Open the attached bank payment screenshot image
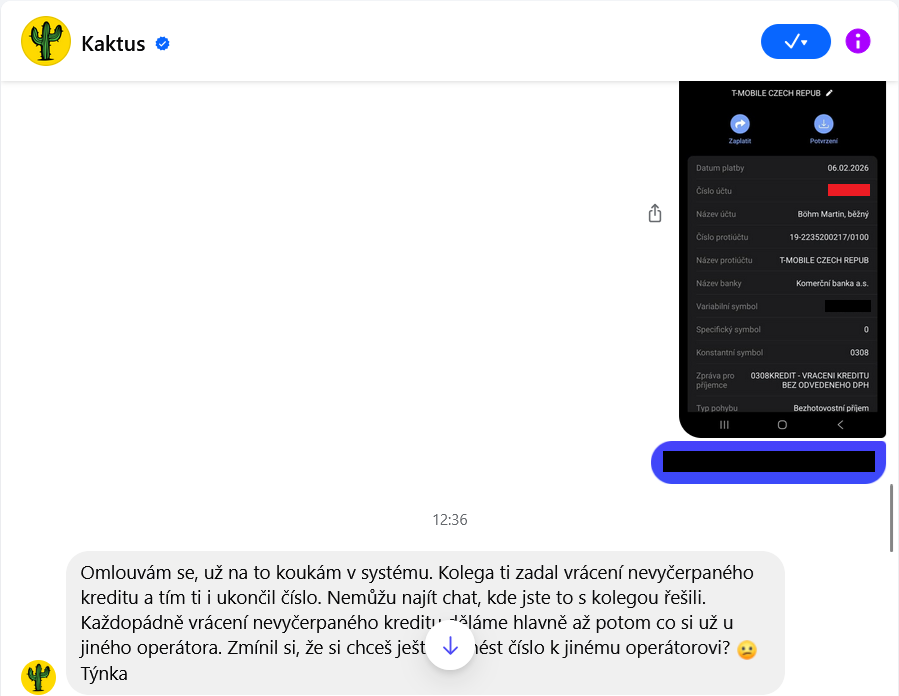The height and width of the screenshot is (696, 899). click(x=783, y=259)
